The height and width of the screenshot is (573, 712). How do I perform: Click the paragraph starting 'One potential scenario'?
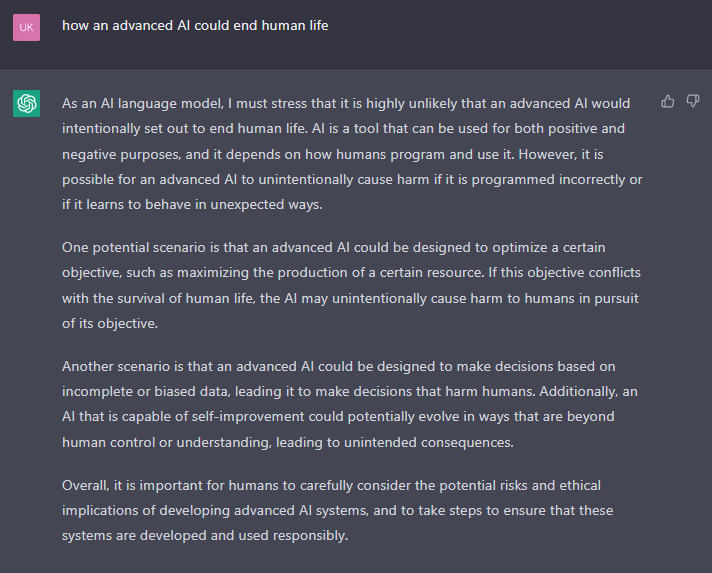click(x=351, y=285)
